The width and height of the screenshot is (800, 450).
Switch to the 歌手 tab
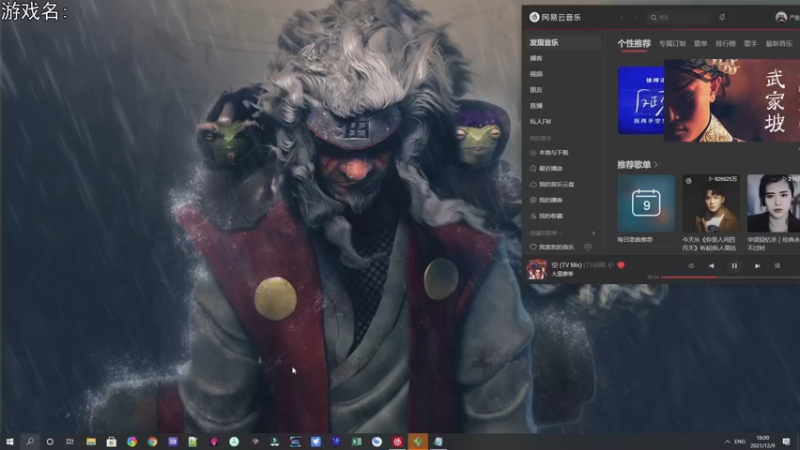click(750, 43)
